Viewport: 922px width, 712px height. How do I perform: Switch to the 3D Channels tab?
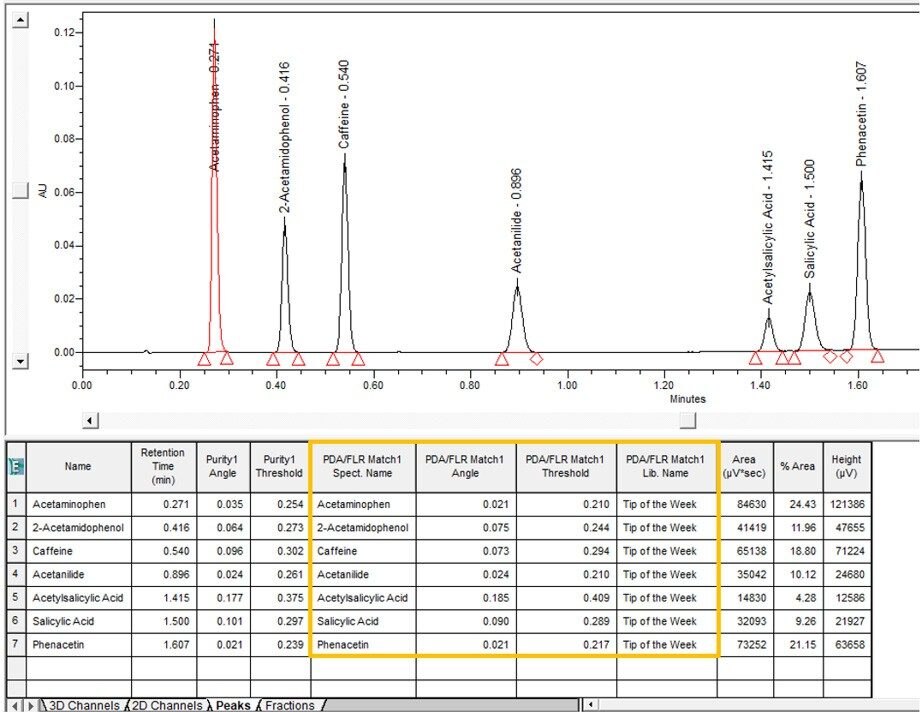click(x=83, y=705)
